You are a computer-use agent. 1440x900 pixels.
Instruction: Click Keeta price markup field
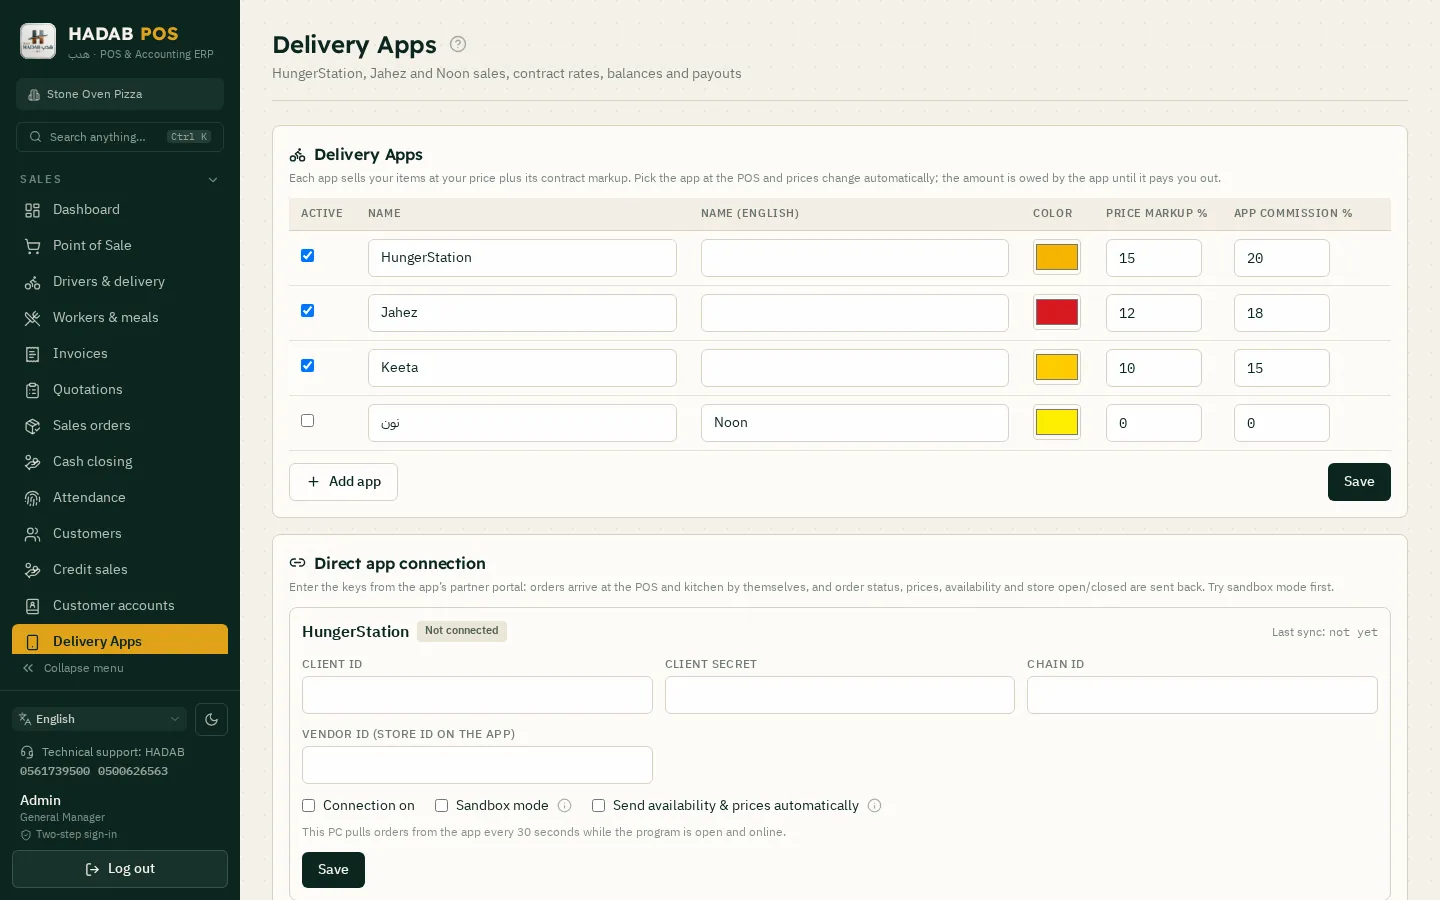[x=1154, y=368]
